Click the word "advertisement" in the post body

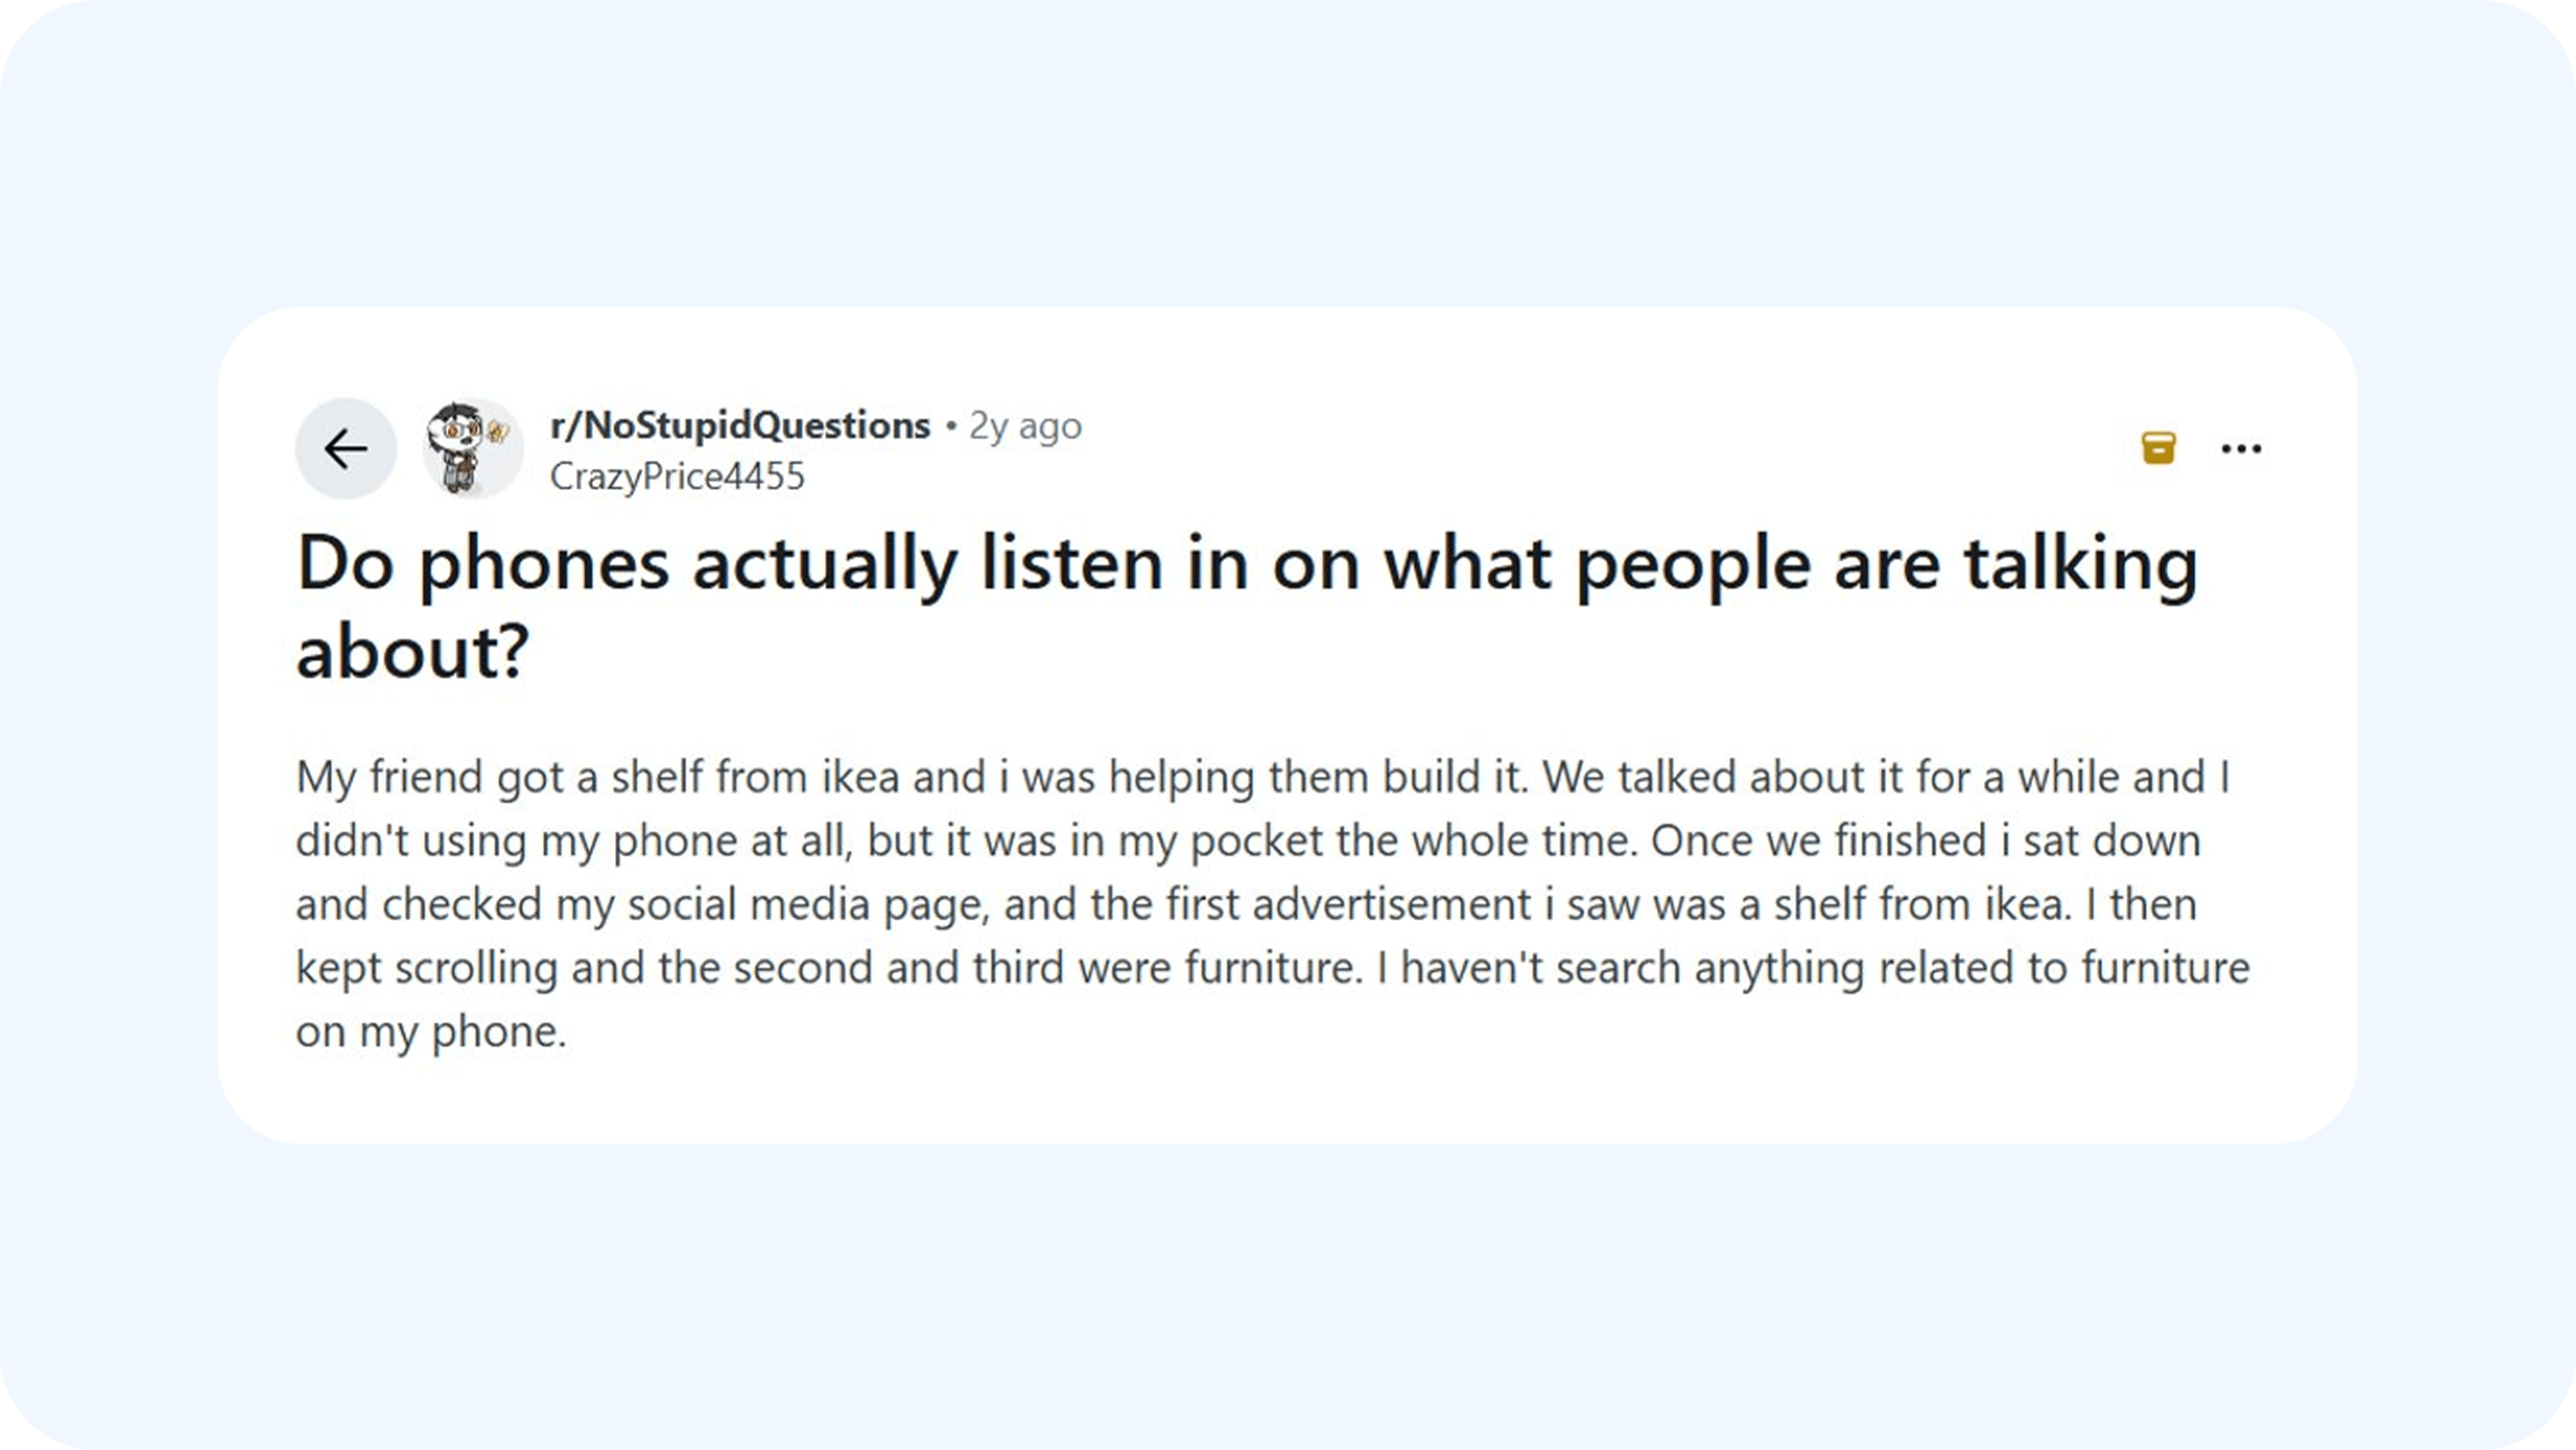[x=1391, y=905]
